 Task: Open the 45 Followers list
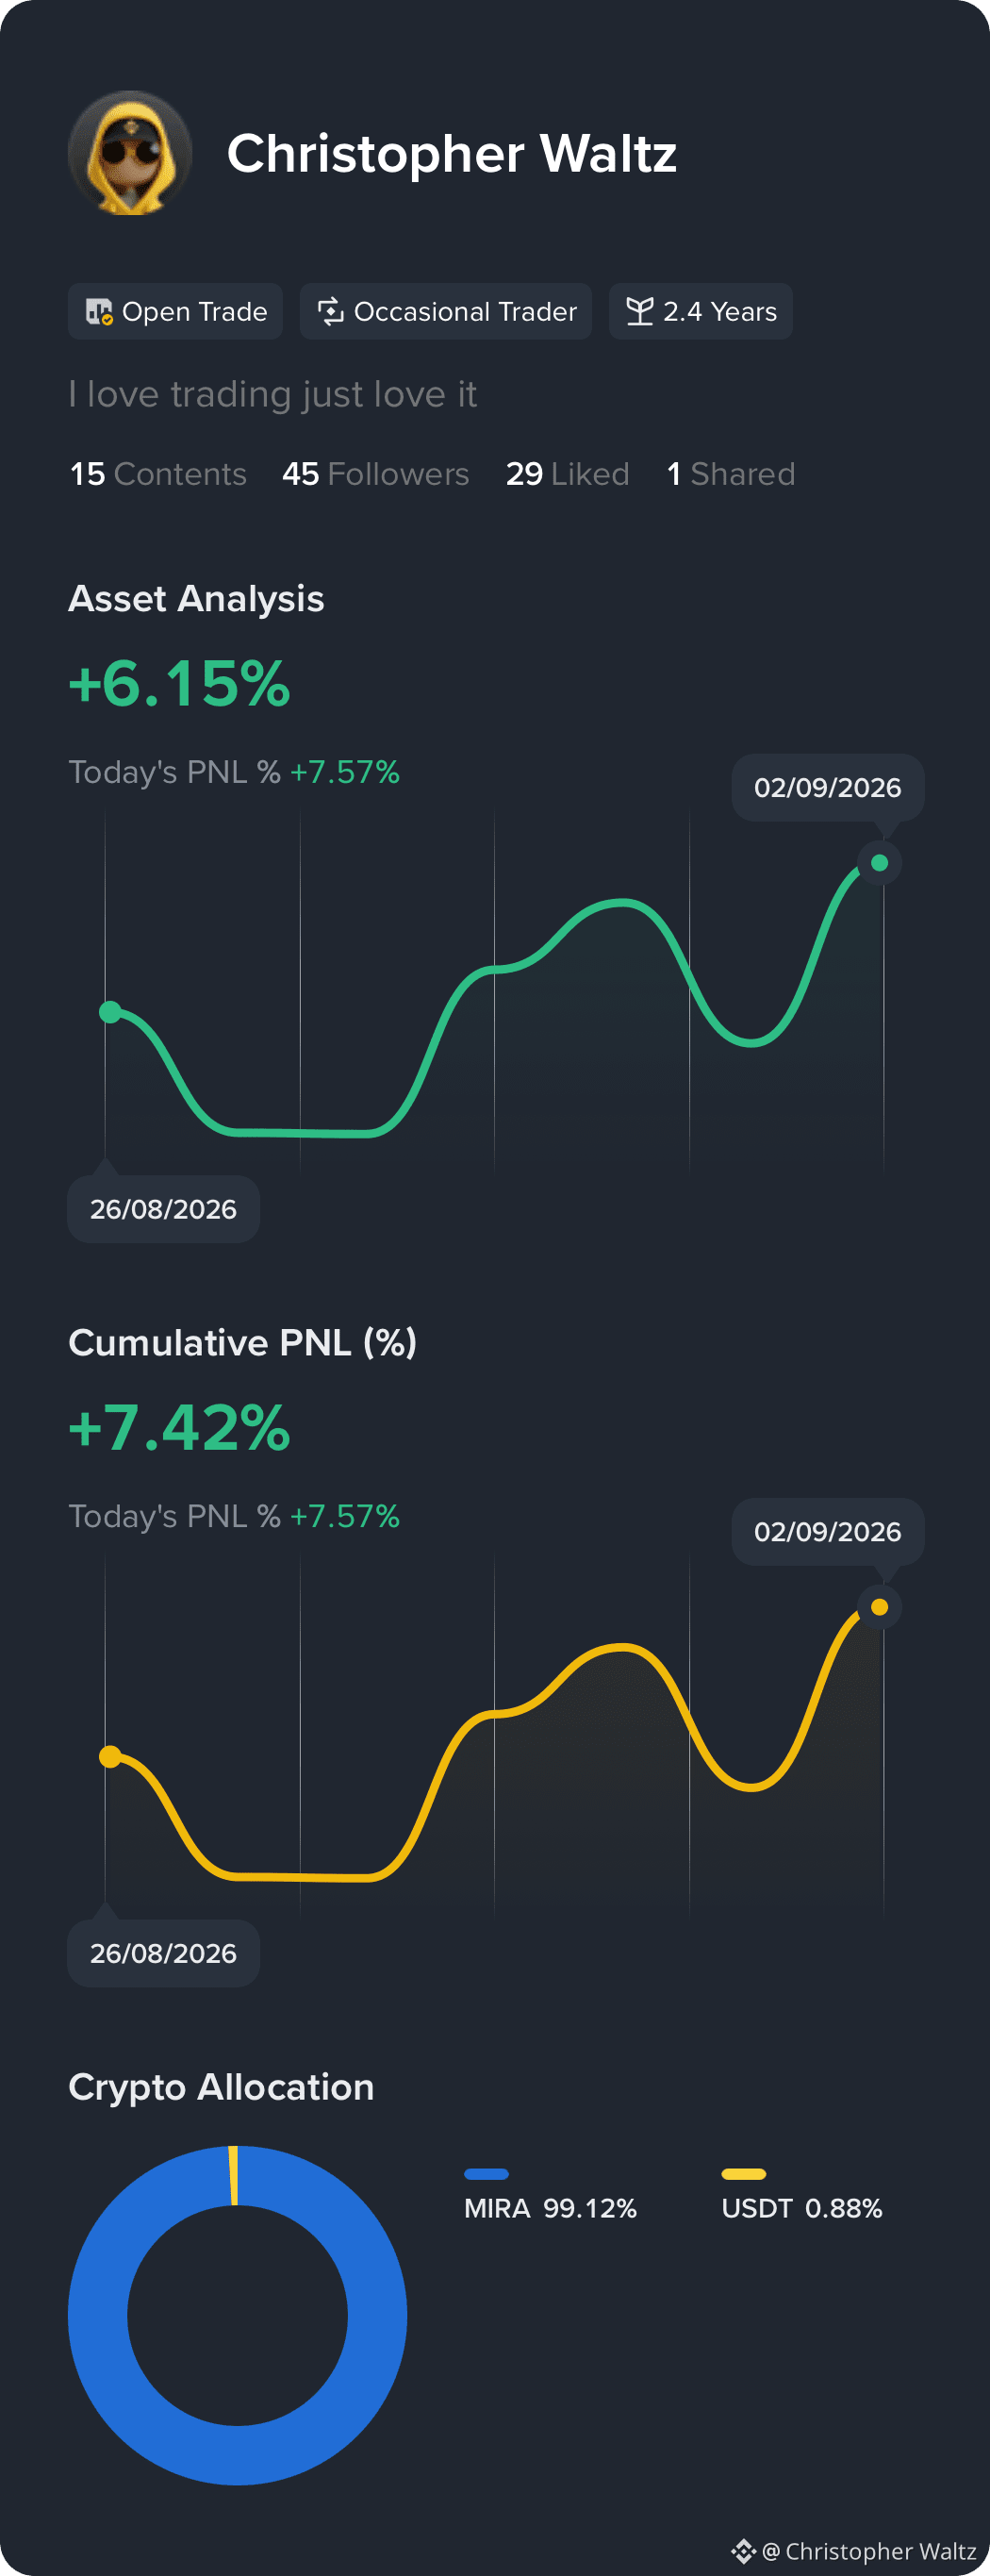click(375, 474)
